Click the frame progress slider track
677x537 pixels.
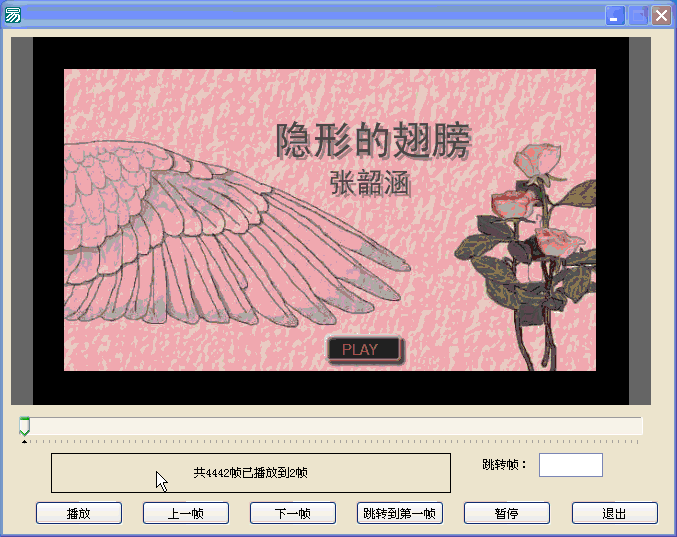(x=331, y=426)
